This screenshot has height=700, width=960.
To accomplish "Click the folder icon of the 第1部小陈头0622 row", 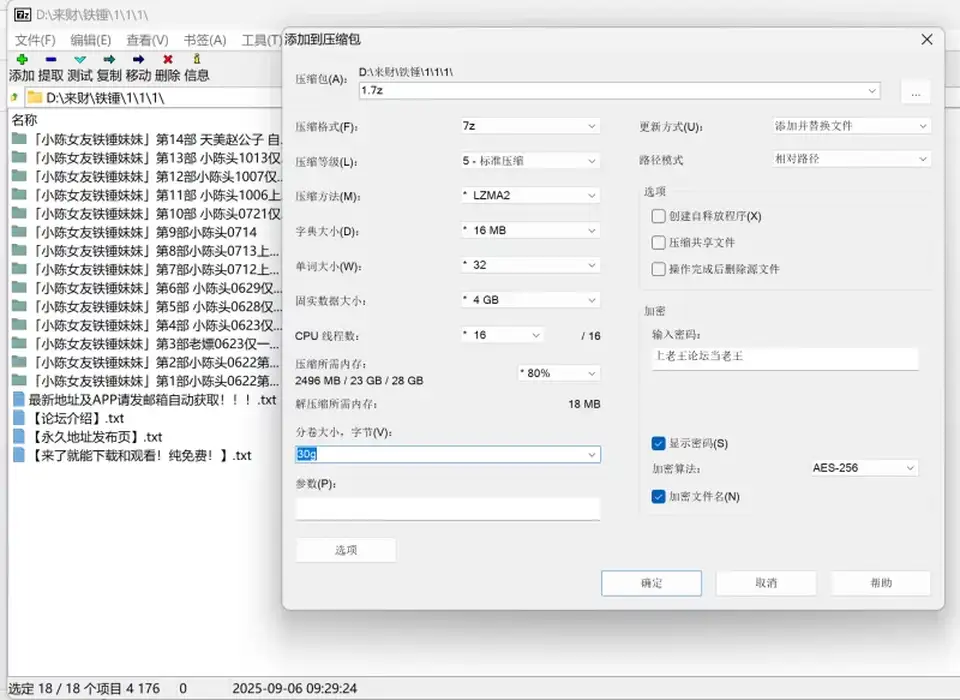I will click(19, 380).
